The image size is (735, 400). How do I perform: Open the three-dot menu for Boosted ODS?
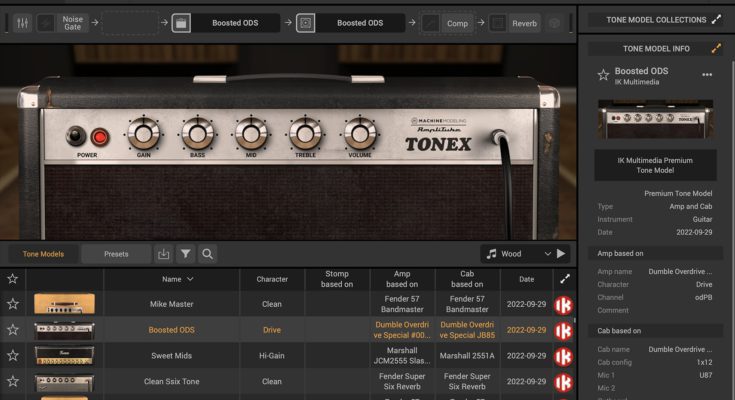[707, 75]
